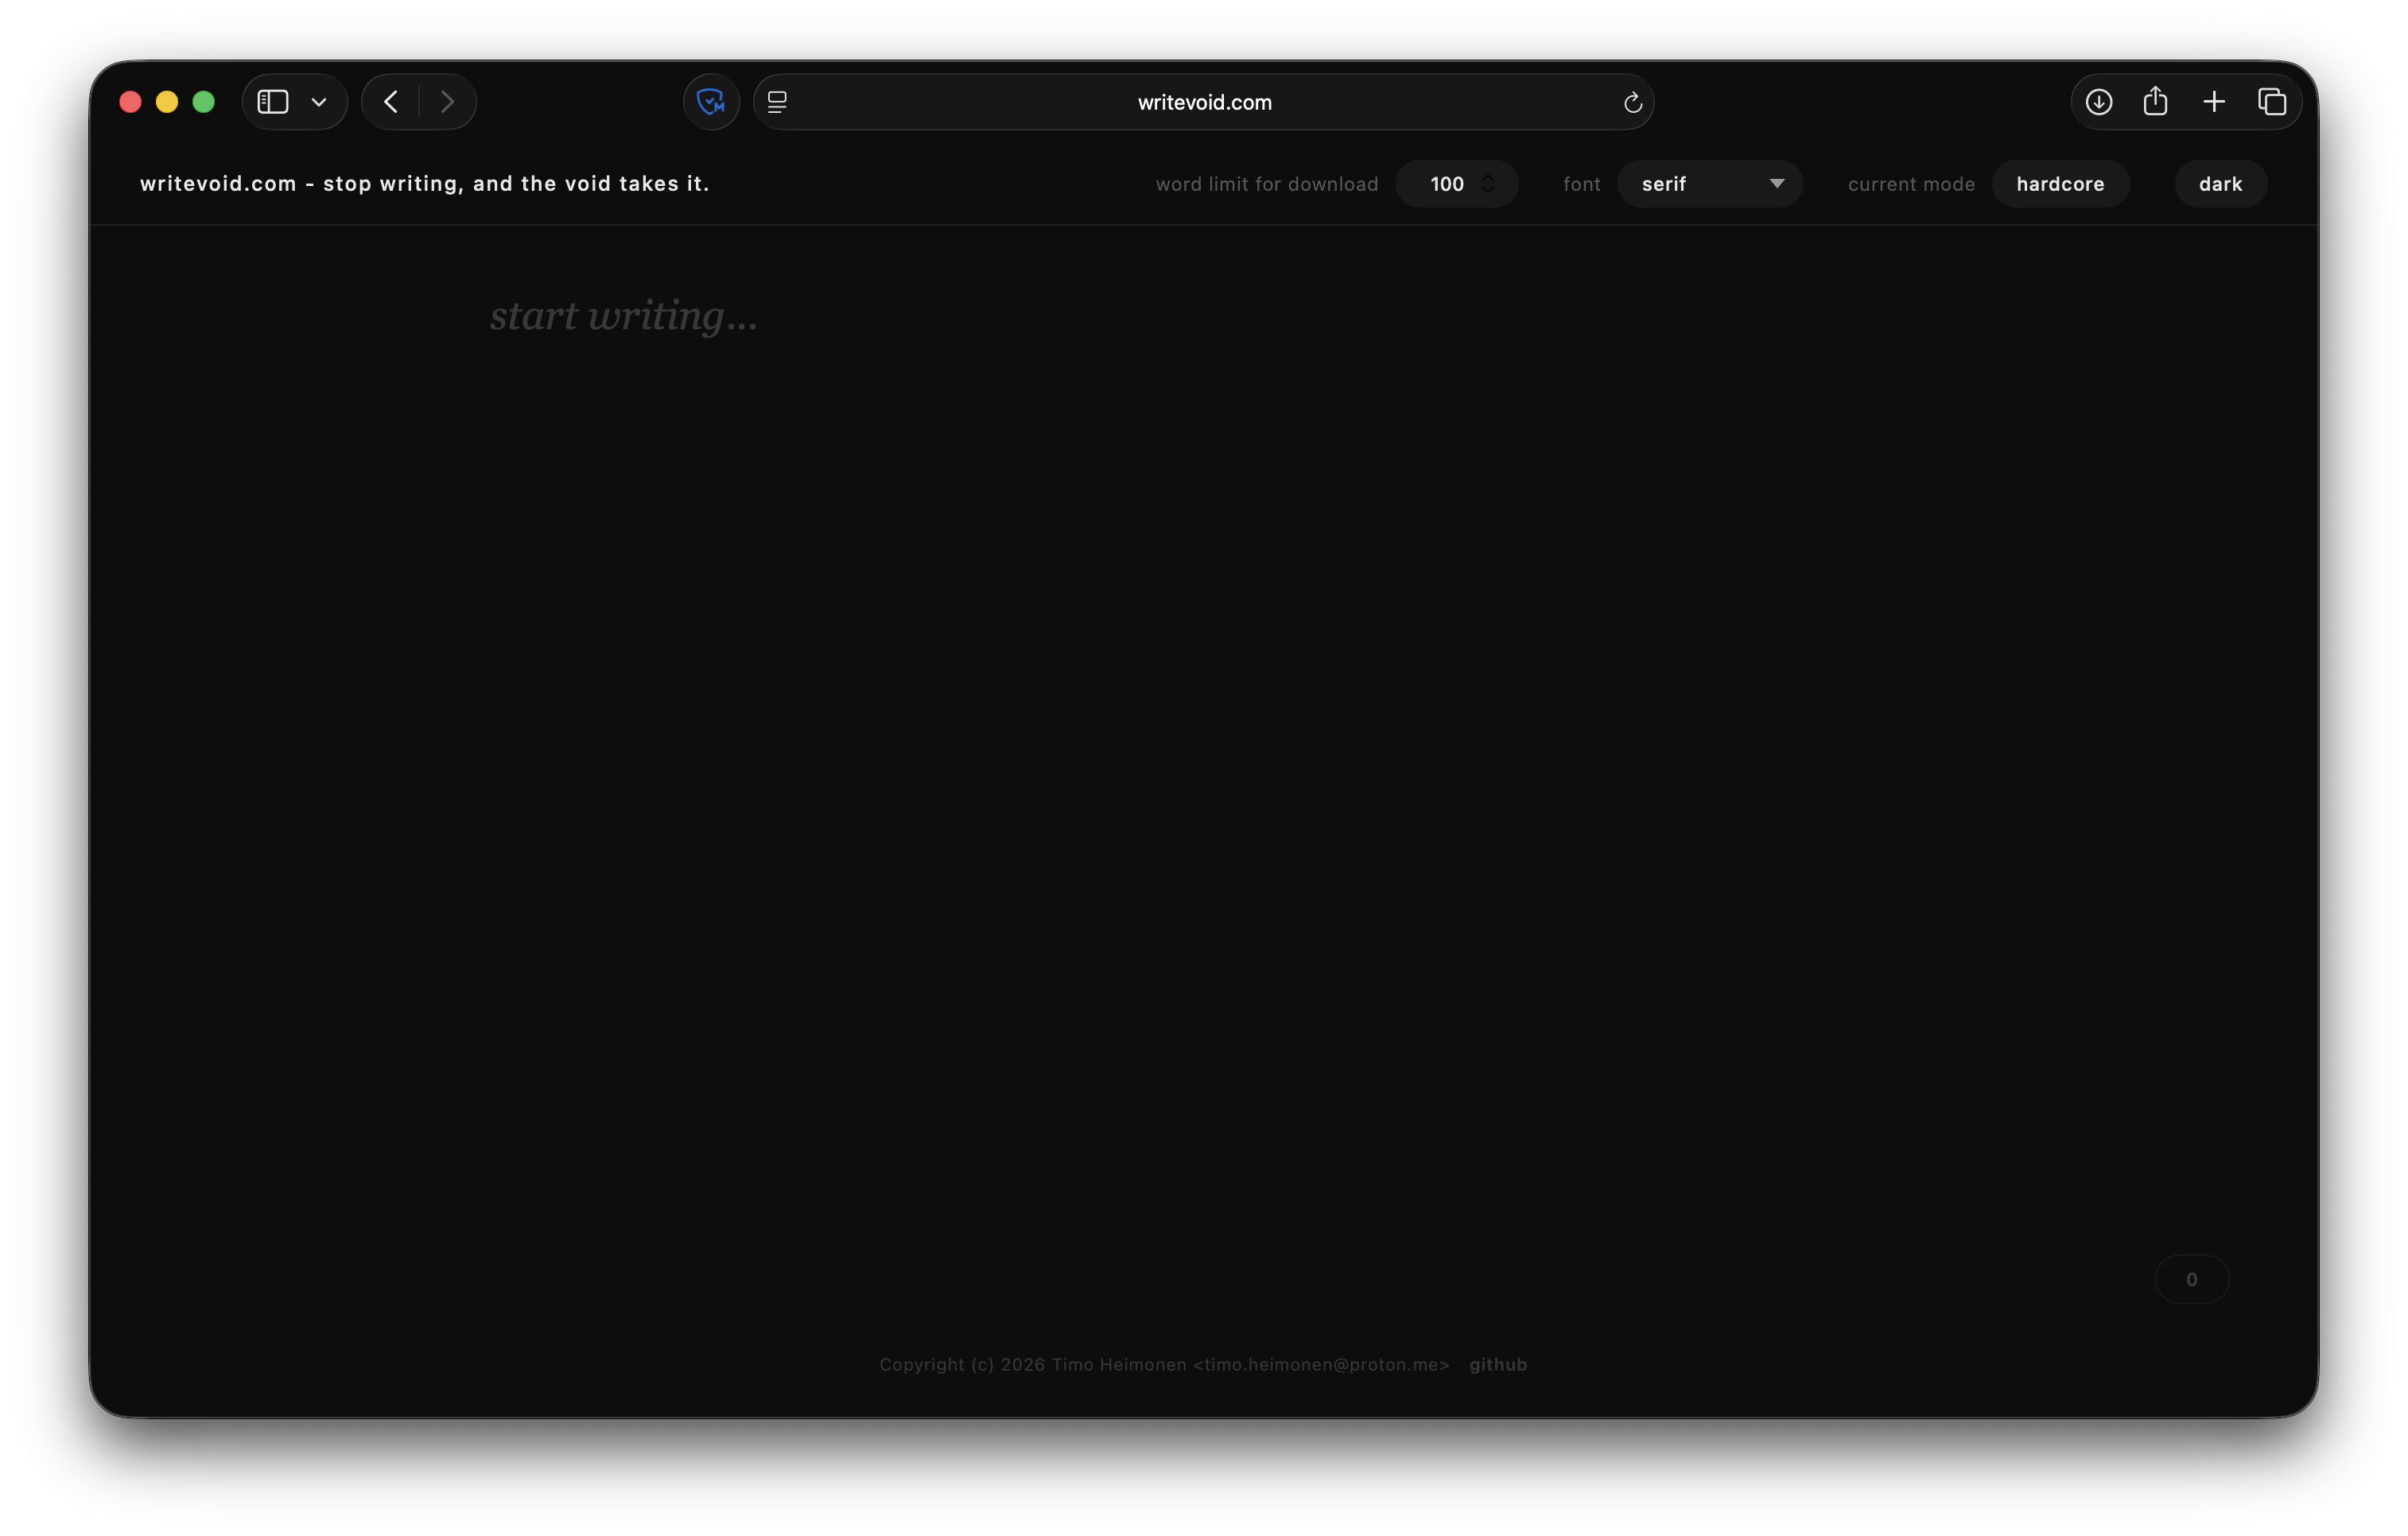
Task: Open the page settings icon in address bar
Action: click(x=776, y=101)
